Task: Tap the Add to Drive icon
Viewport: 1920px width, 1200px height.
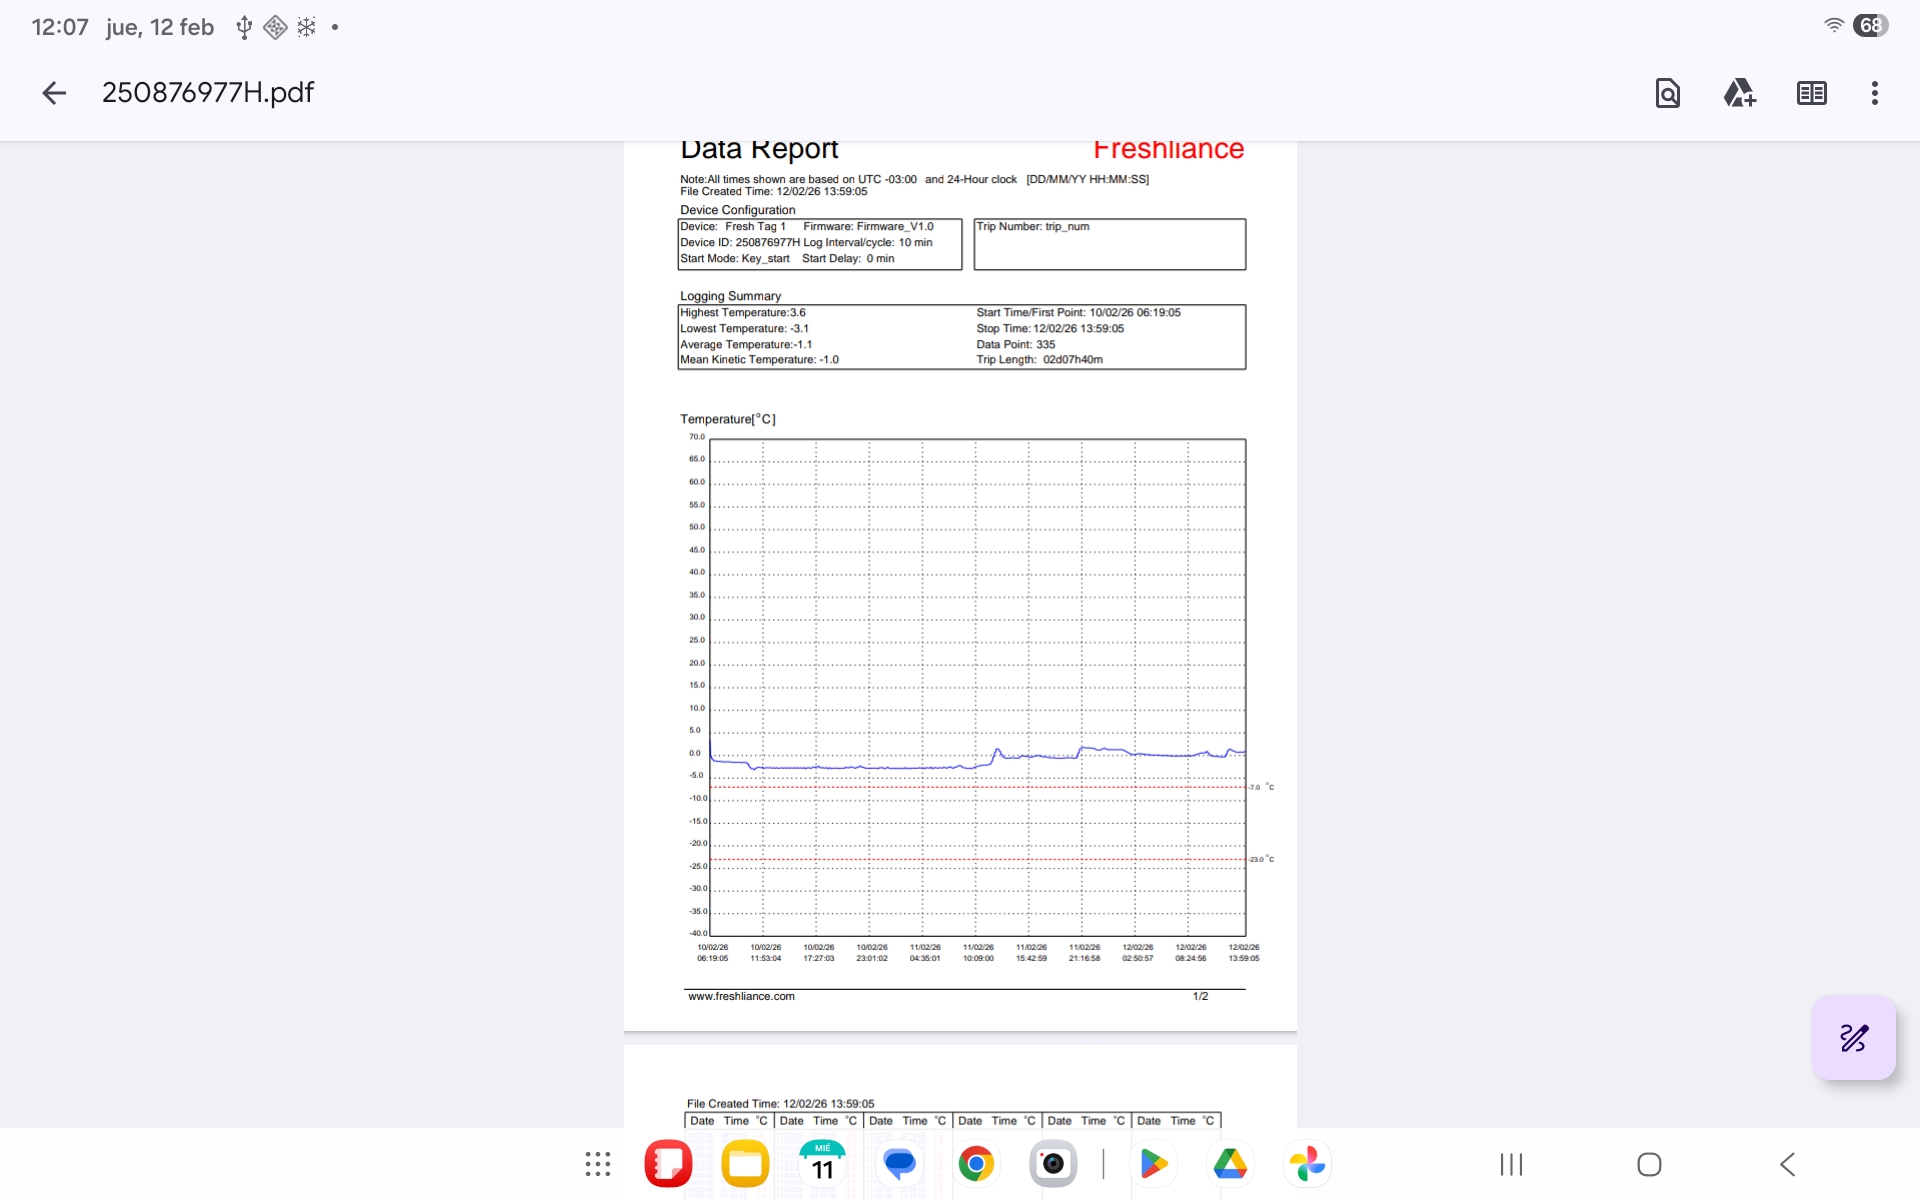Action: [1739, 93]
